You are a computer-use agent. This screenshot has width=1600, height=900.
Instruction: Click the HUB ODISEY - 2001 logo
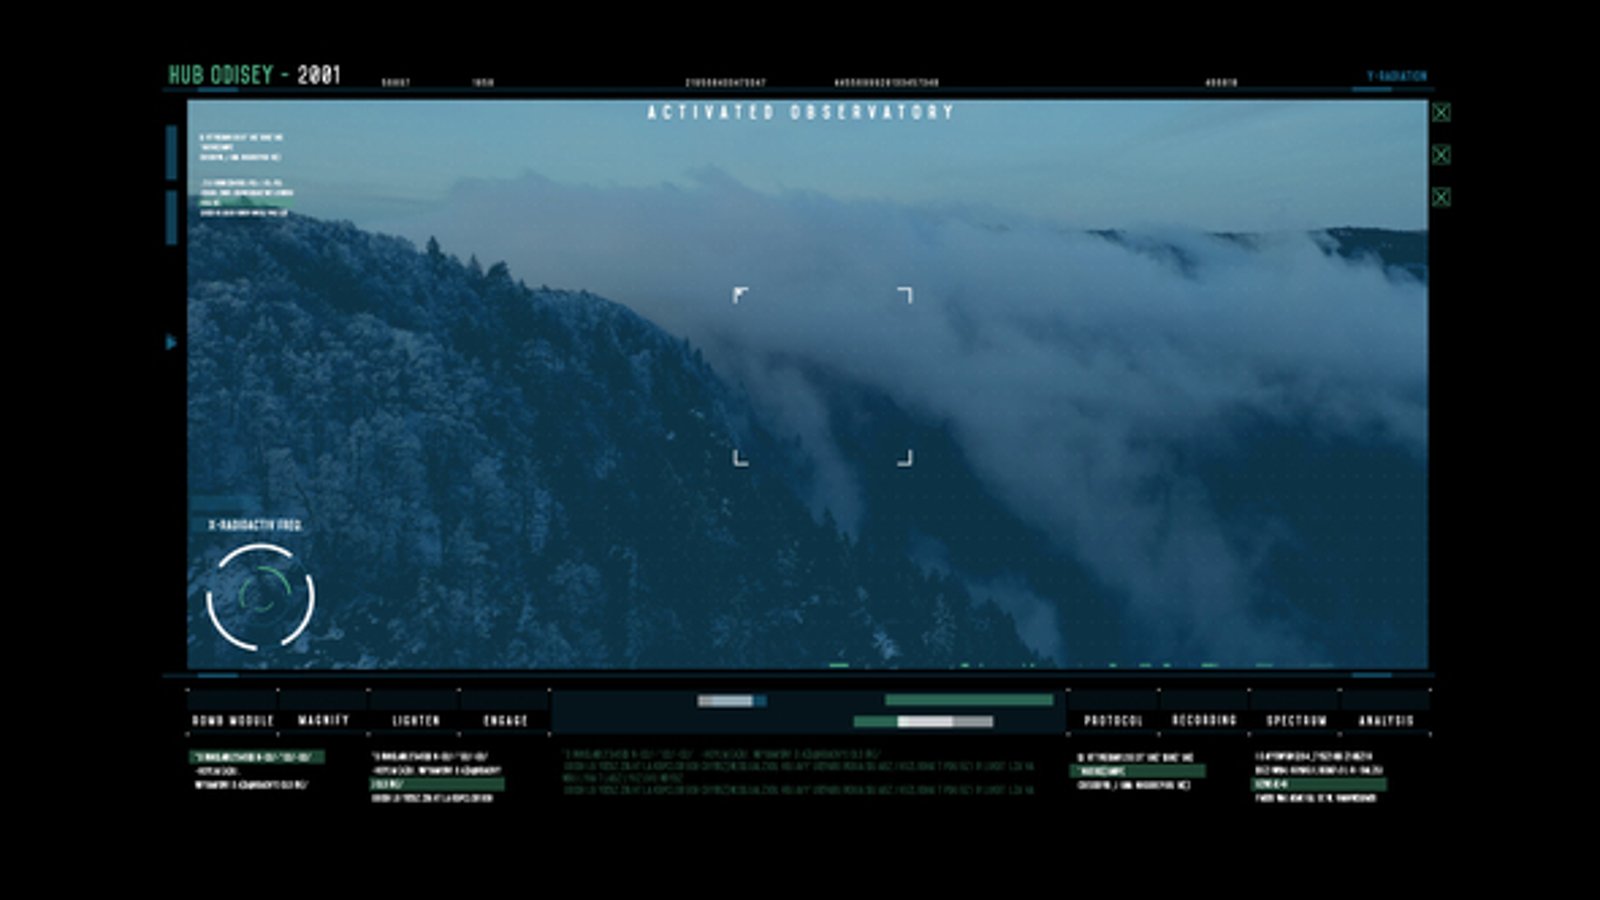(256, 72)
